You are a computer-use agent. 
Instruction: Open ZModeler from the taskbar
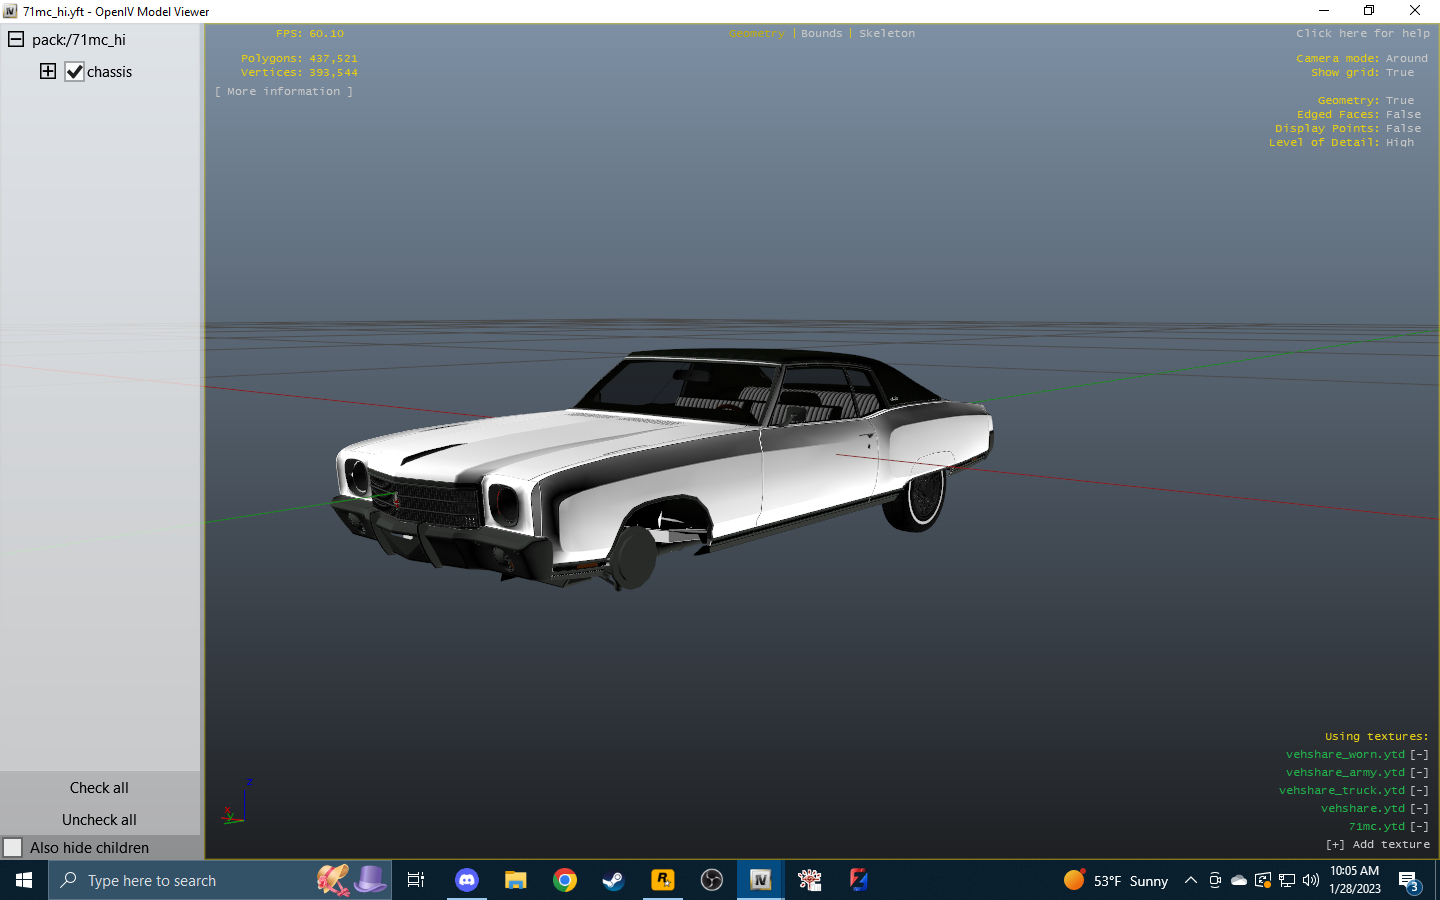pos(858,880)
